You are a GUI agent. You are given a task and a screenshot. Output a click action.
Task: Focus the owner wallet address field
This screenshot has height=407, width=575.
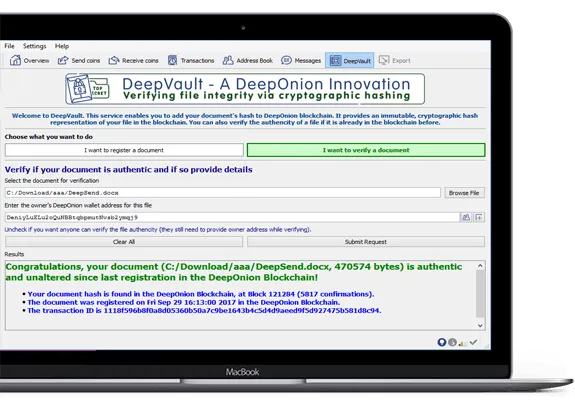(232, 217)
